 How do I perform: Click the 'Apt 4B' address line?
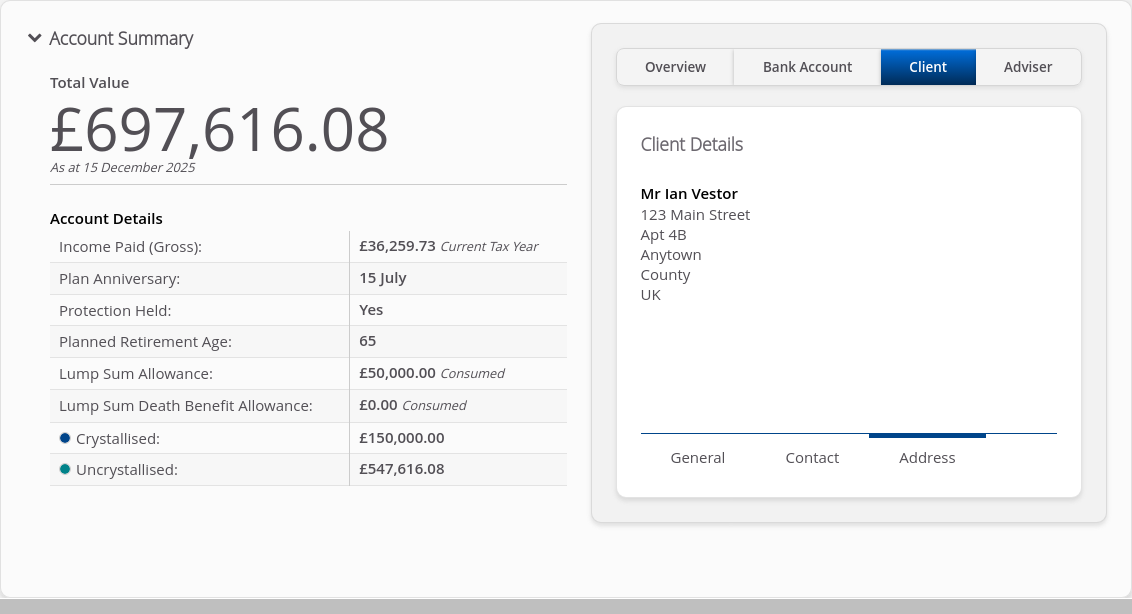tap(663, 235)
